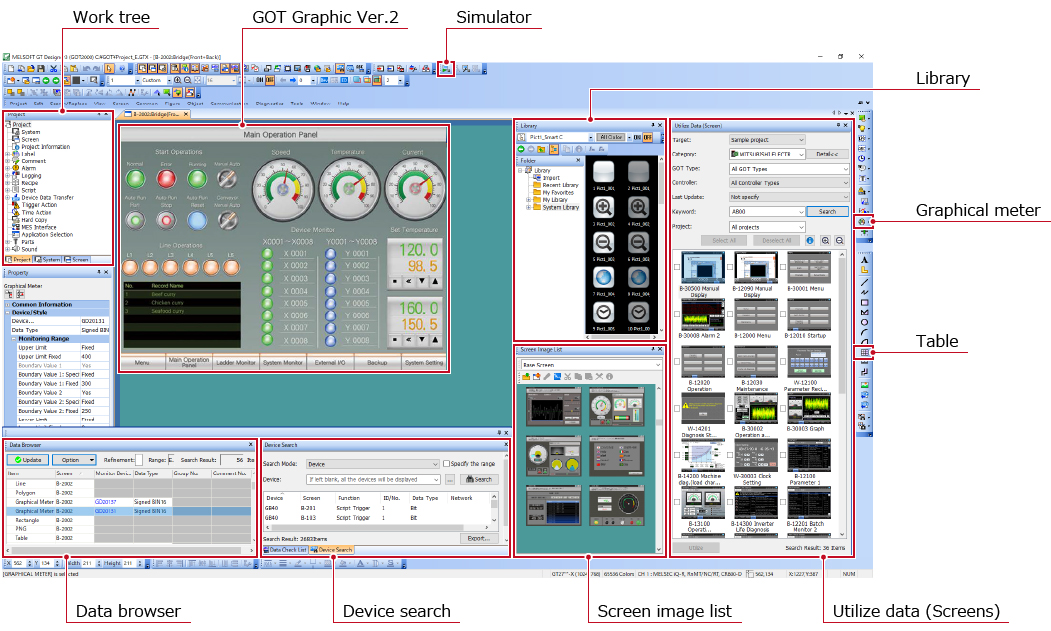The image size is (1051, 631).
Task: Click the blue info icon in Utilize Data panel
Action: pyautogui.click(x=810, y=240)
